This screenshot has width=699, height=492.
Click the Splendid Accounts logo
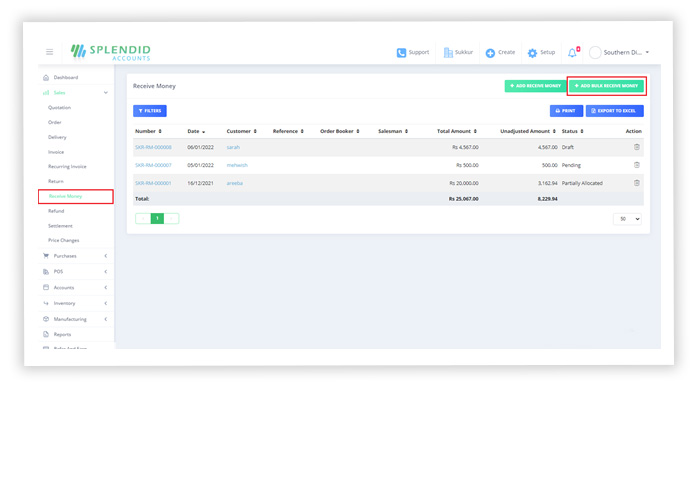(111, 52)
